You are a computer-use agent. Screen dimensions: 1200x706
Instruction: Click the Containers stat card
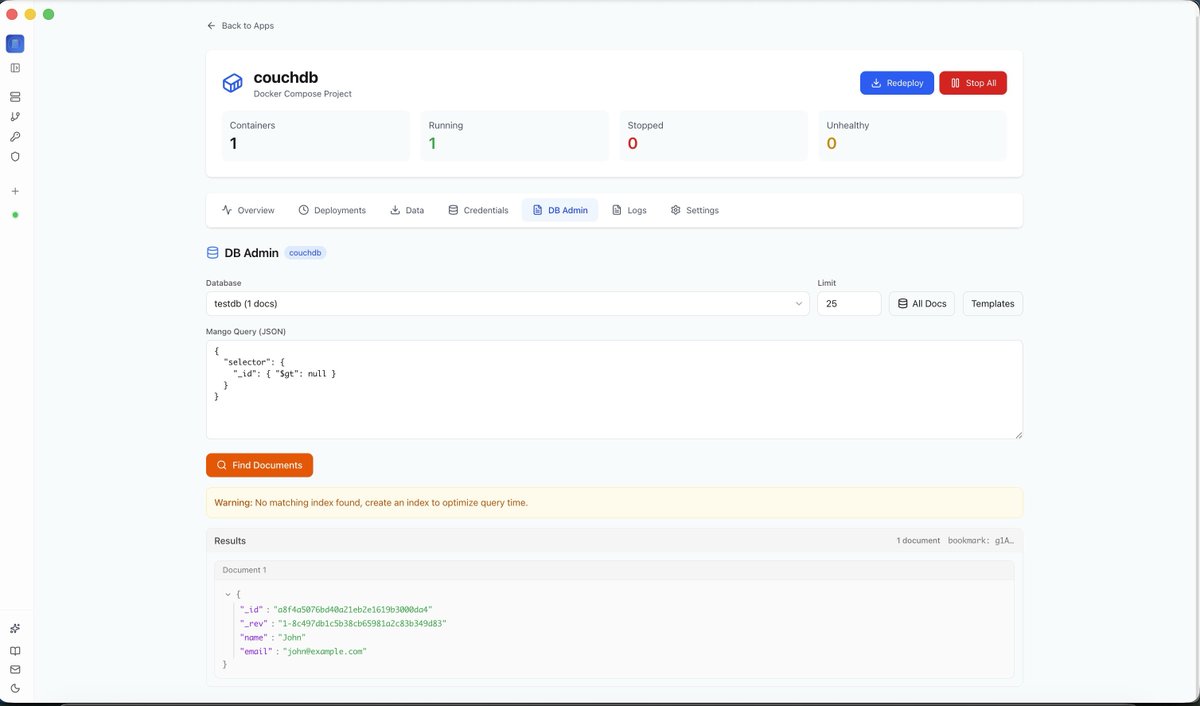click(316, 135)
